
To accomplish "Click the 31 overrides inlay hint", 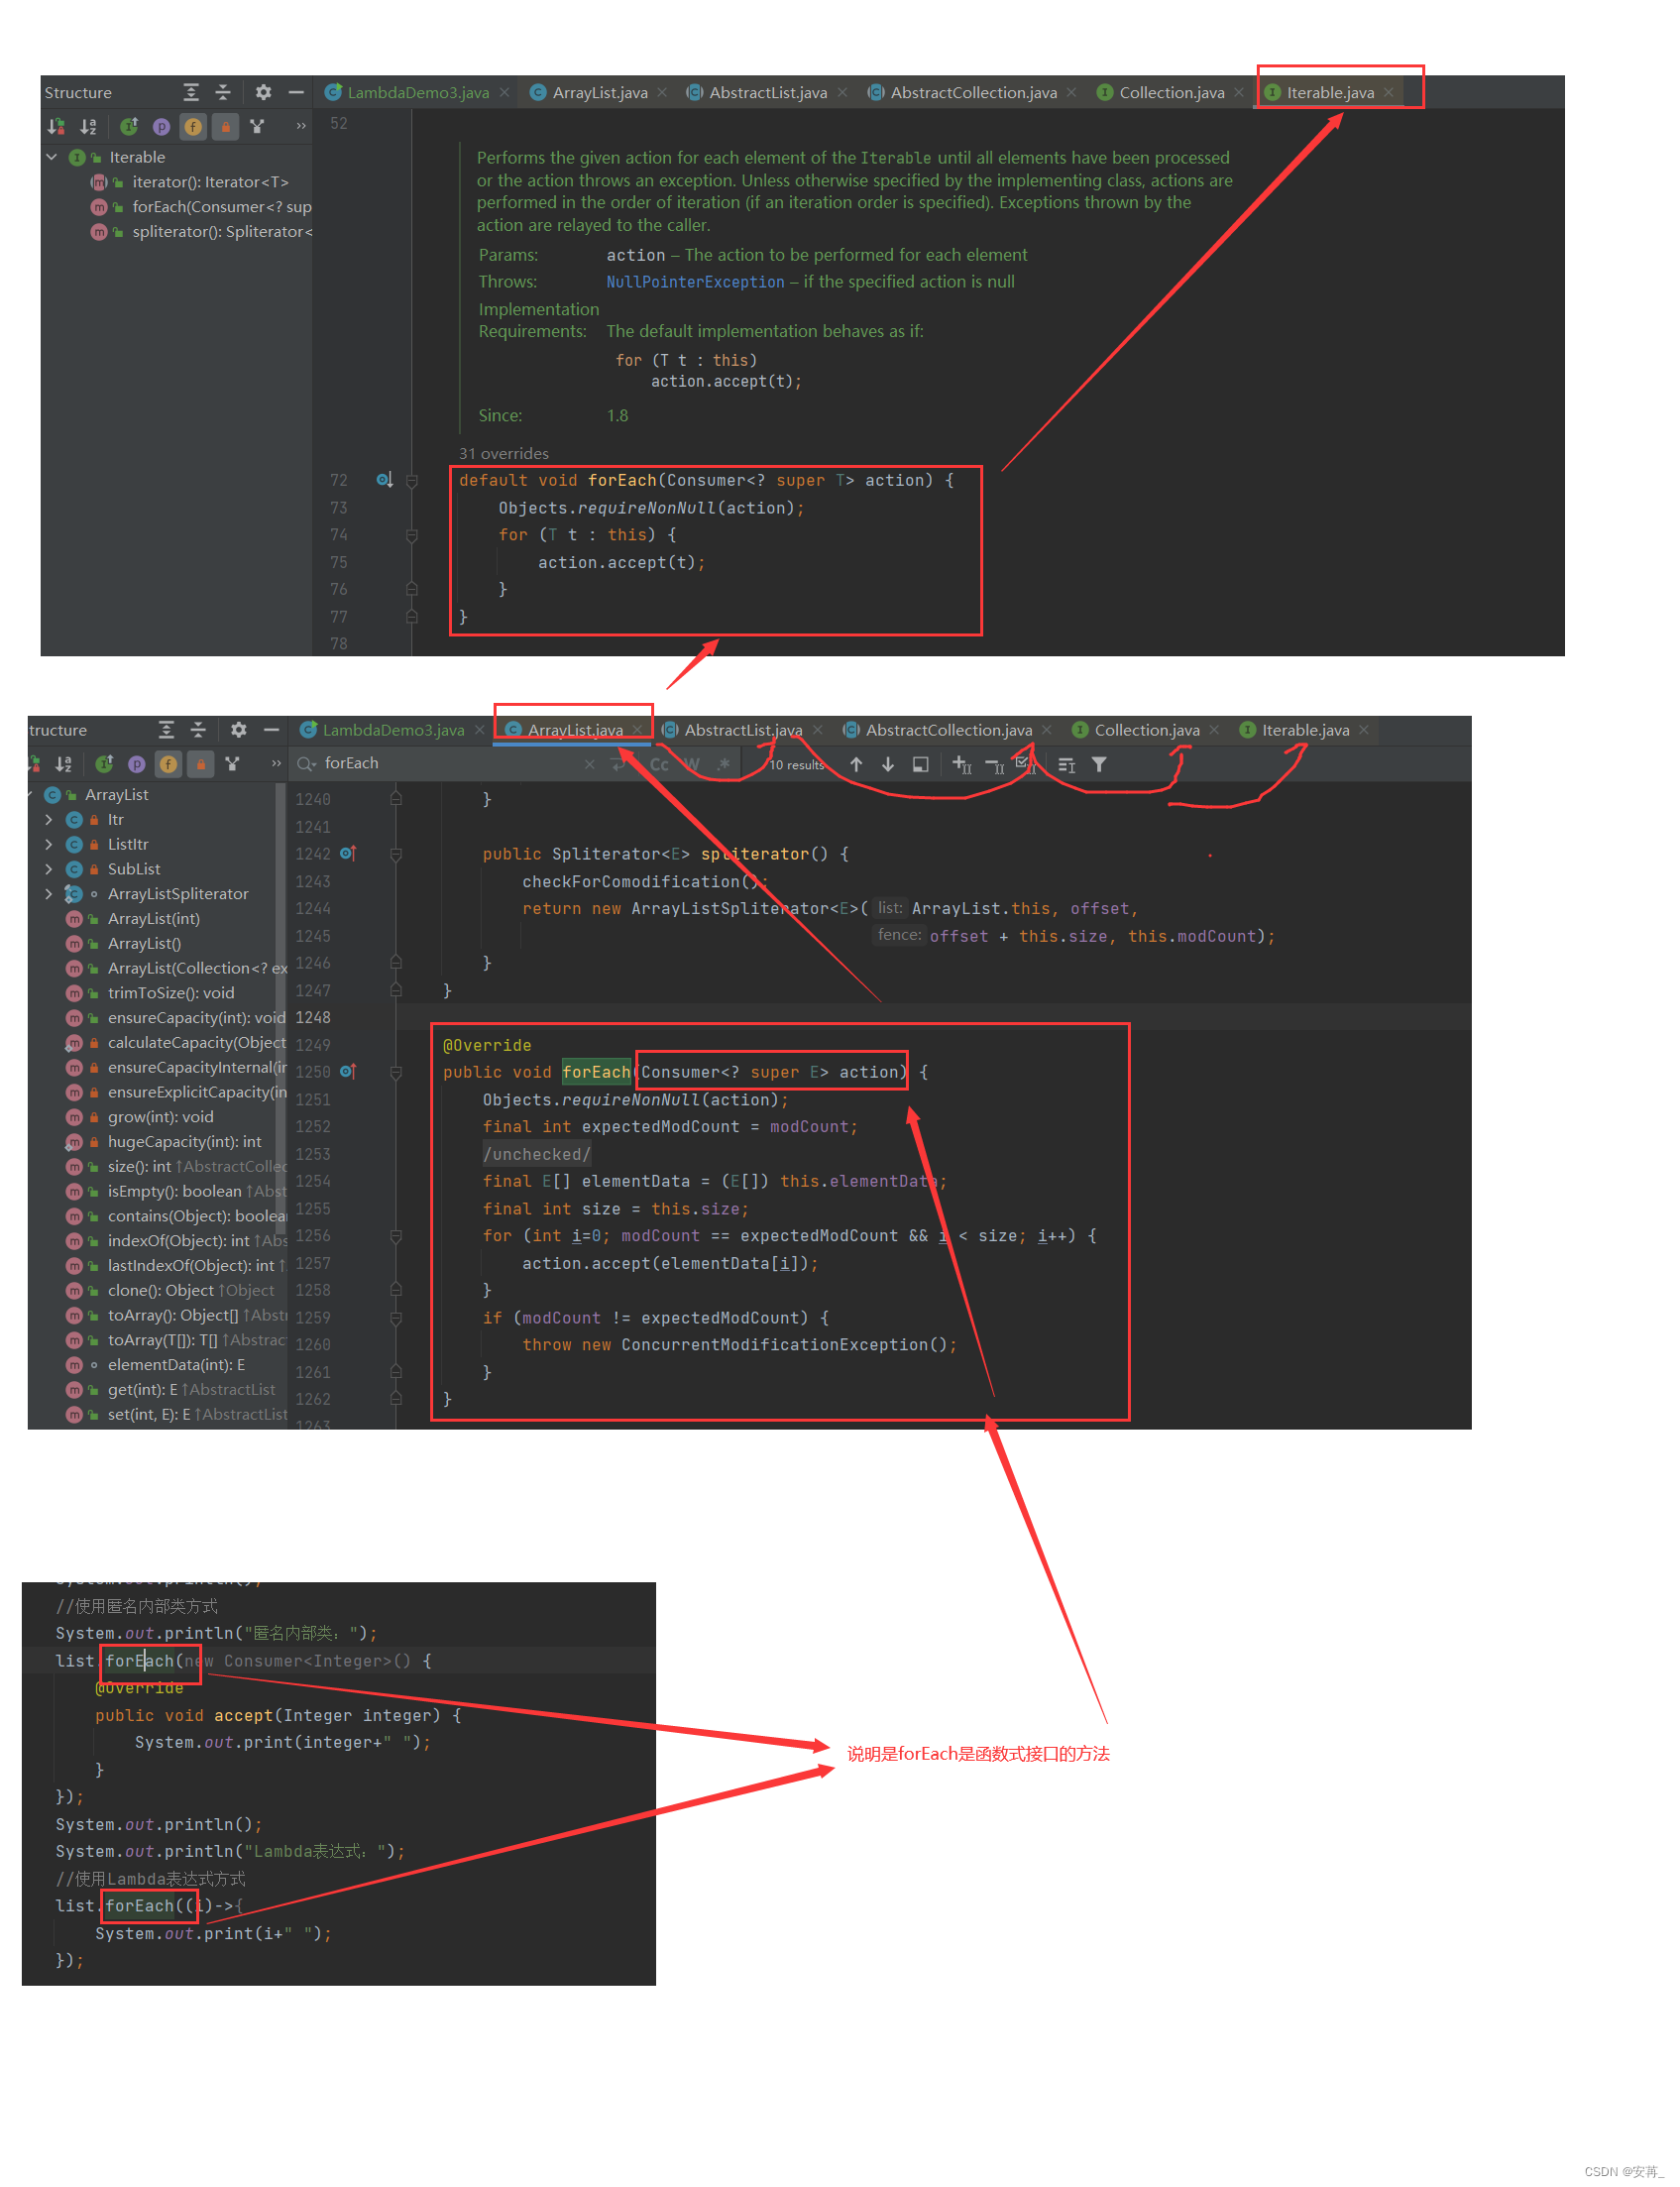I will (504, 453).
